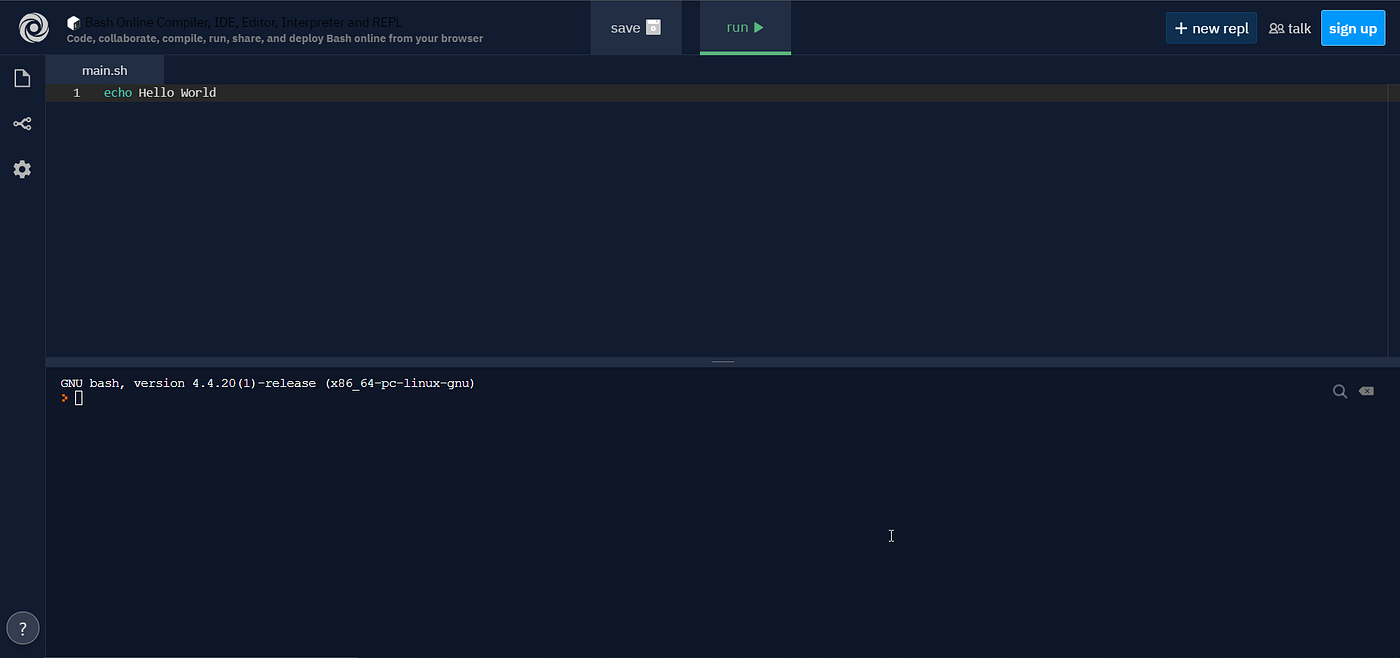
Task: Clear the terminal using the backspace icon
Action: click(1366, 391)
